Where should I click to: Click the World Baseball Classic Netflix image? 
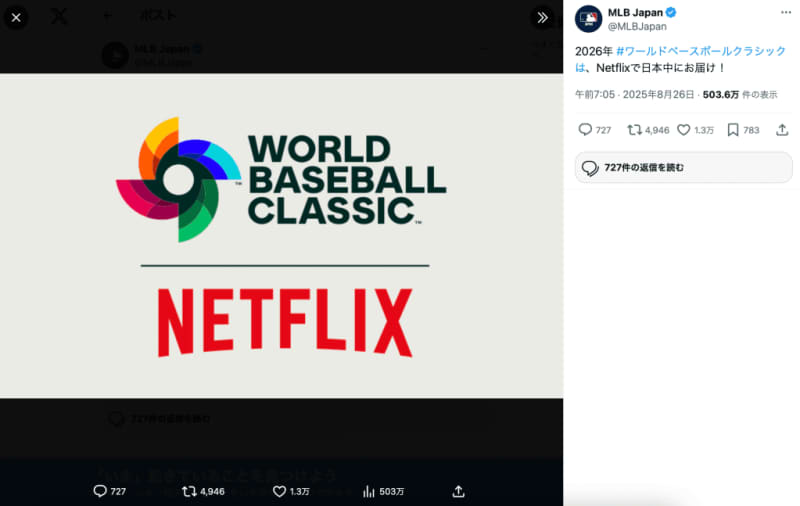tap(281, 236)
